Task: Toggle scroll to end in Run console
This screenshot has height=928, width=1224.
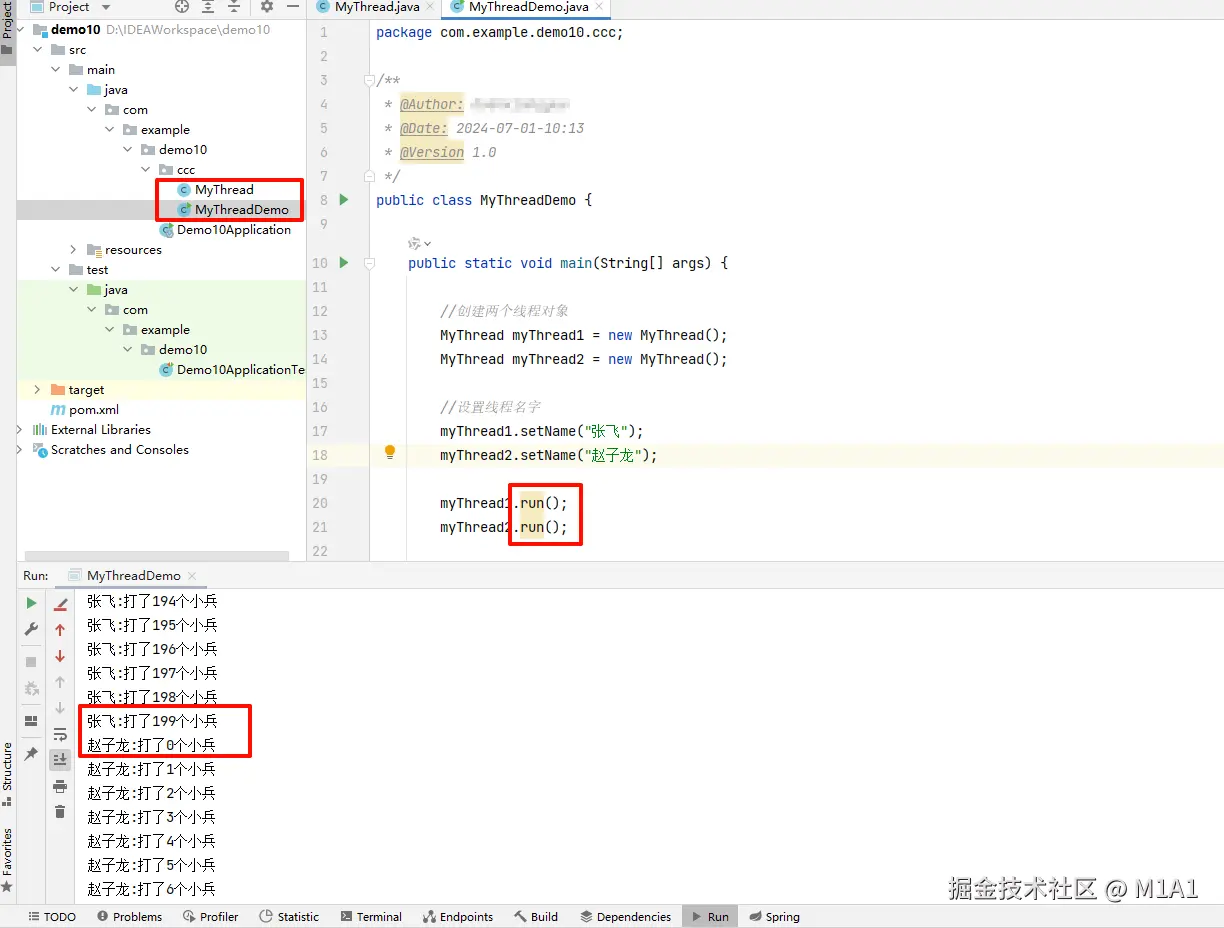Action: click(60, 760)
